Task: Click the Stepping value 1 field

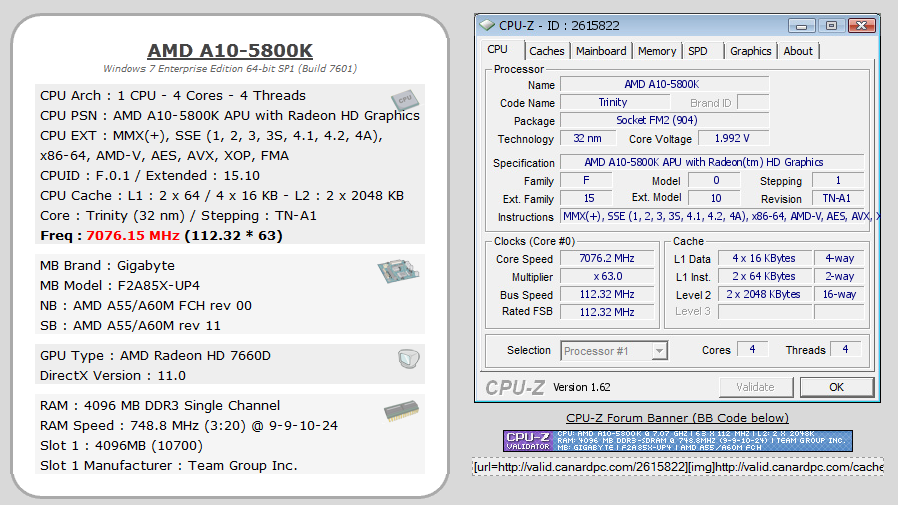Action: pyautogui.click(x=837, y=181)
